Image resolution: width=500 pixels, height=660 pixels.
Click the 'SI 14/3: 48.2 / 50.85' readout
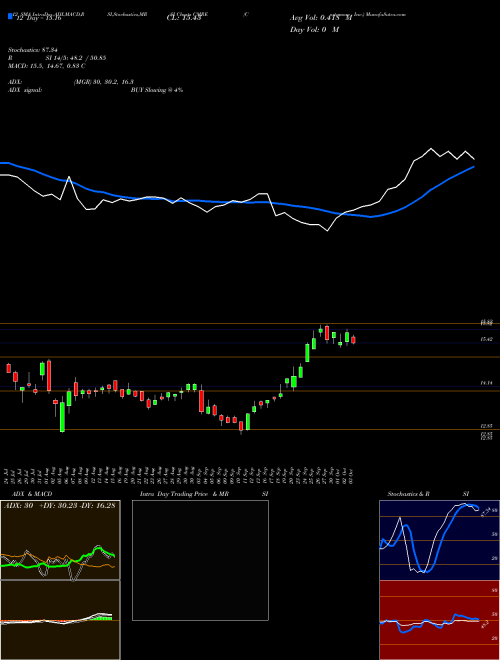pos(76,58)
